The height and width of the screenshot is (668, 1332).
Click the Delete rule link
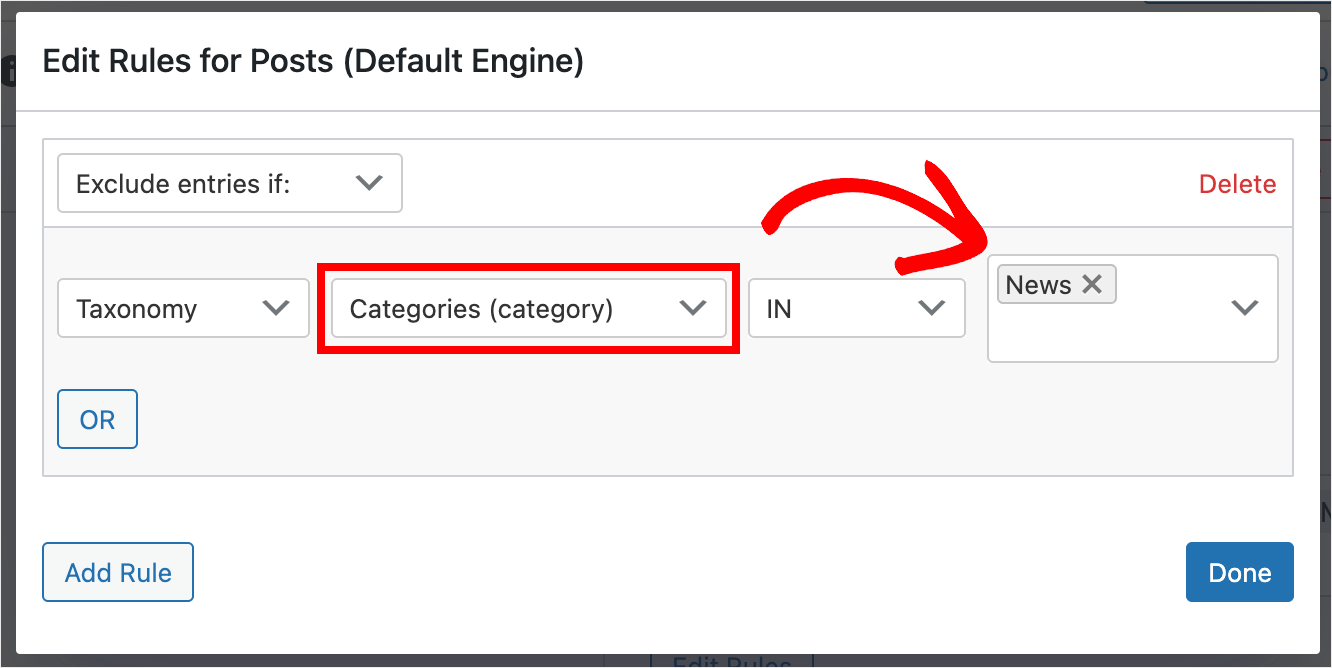pos(1237,184)
